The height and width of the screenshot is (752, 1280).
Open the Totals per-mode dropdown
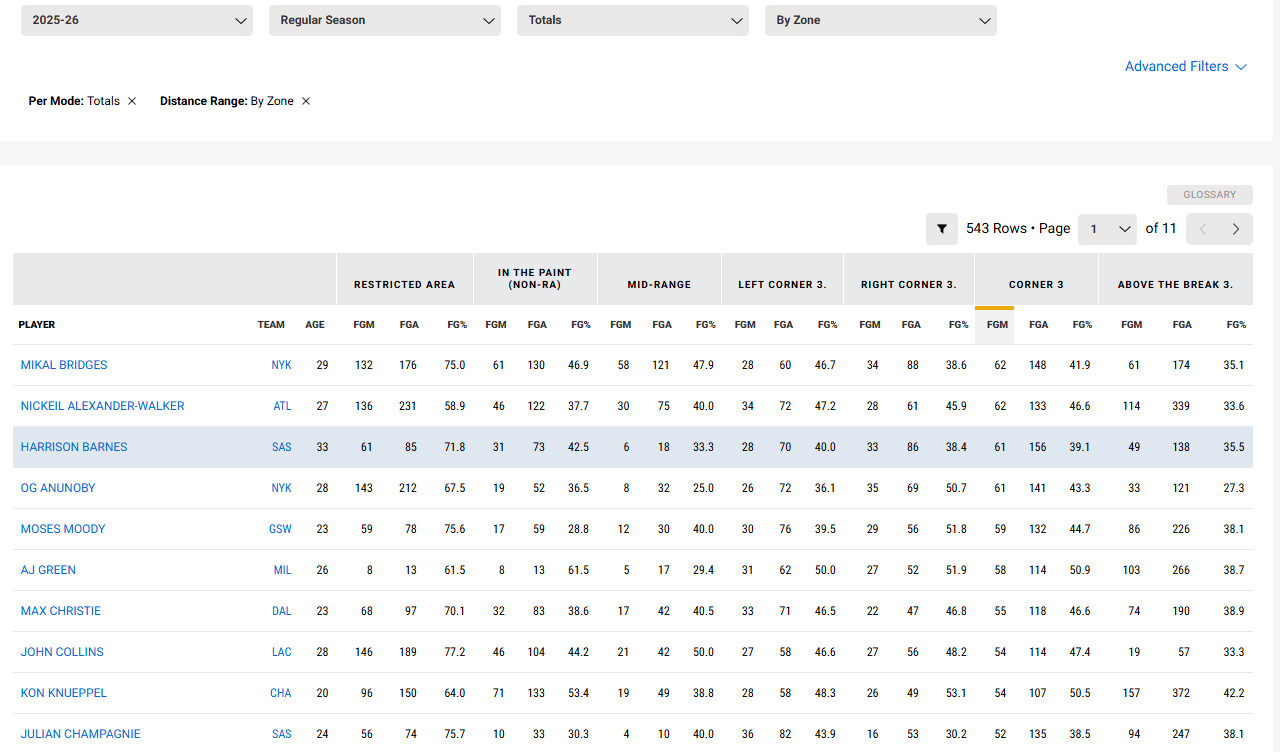633,20
